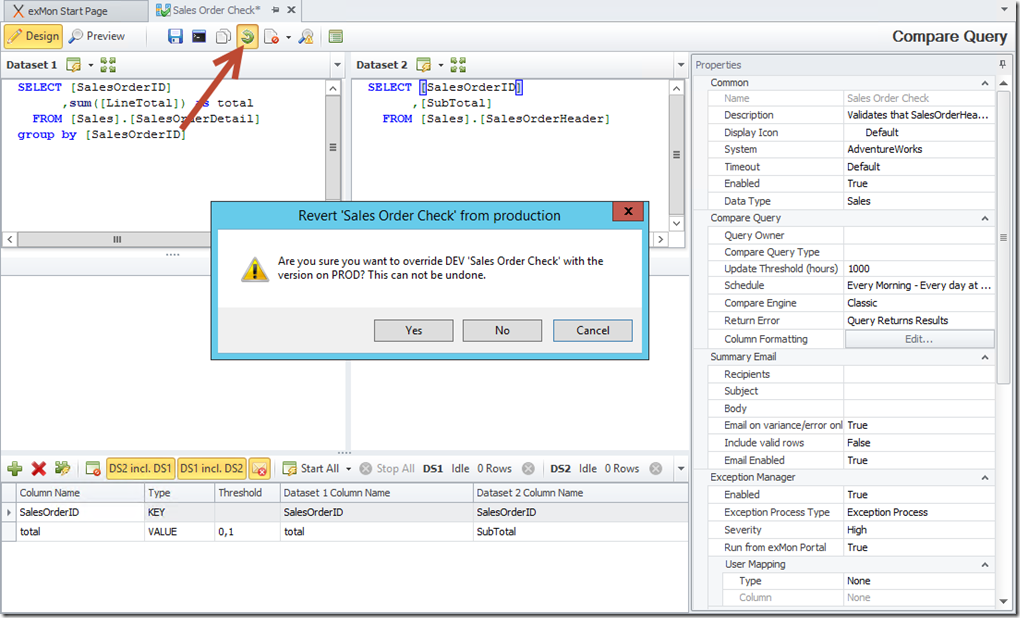Click the Dataset 1 run query icon
This screenshot has width=1020, height=618.
coord(74,65)
